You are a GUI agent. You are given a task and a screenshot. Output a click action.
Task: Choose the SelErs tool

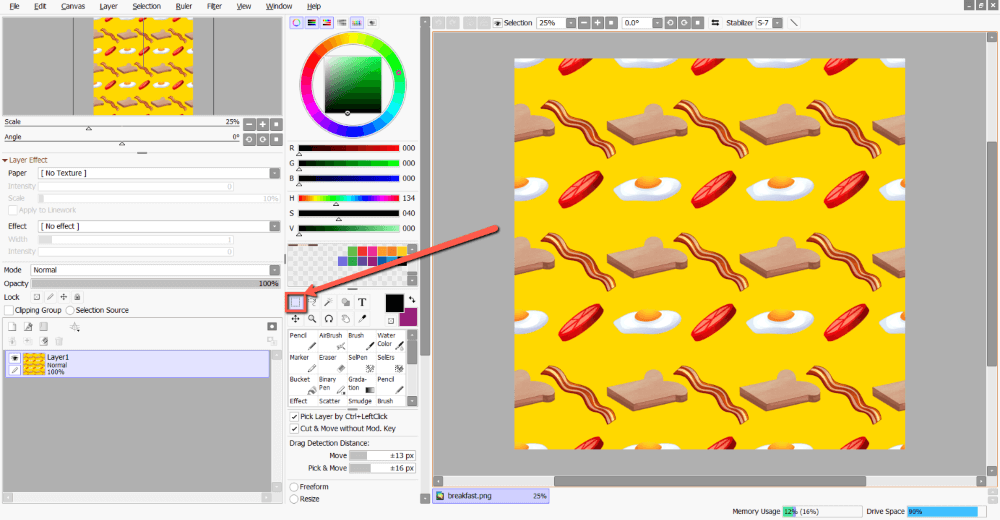click(x=391, y=363)
